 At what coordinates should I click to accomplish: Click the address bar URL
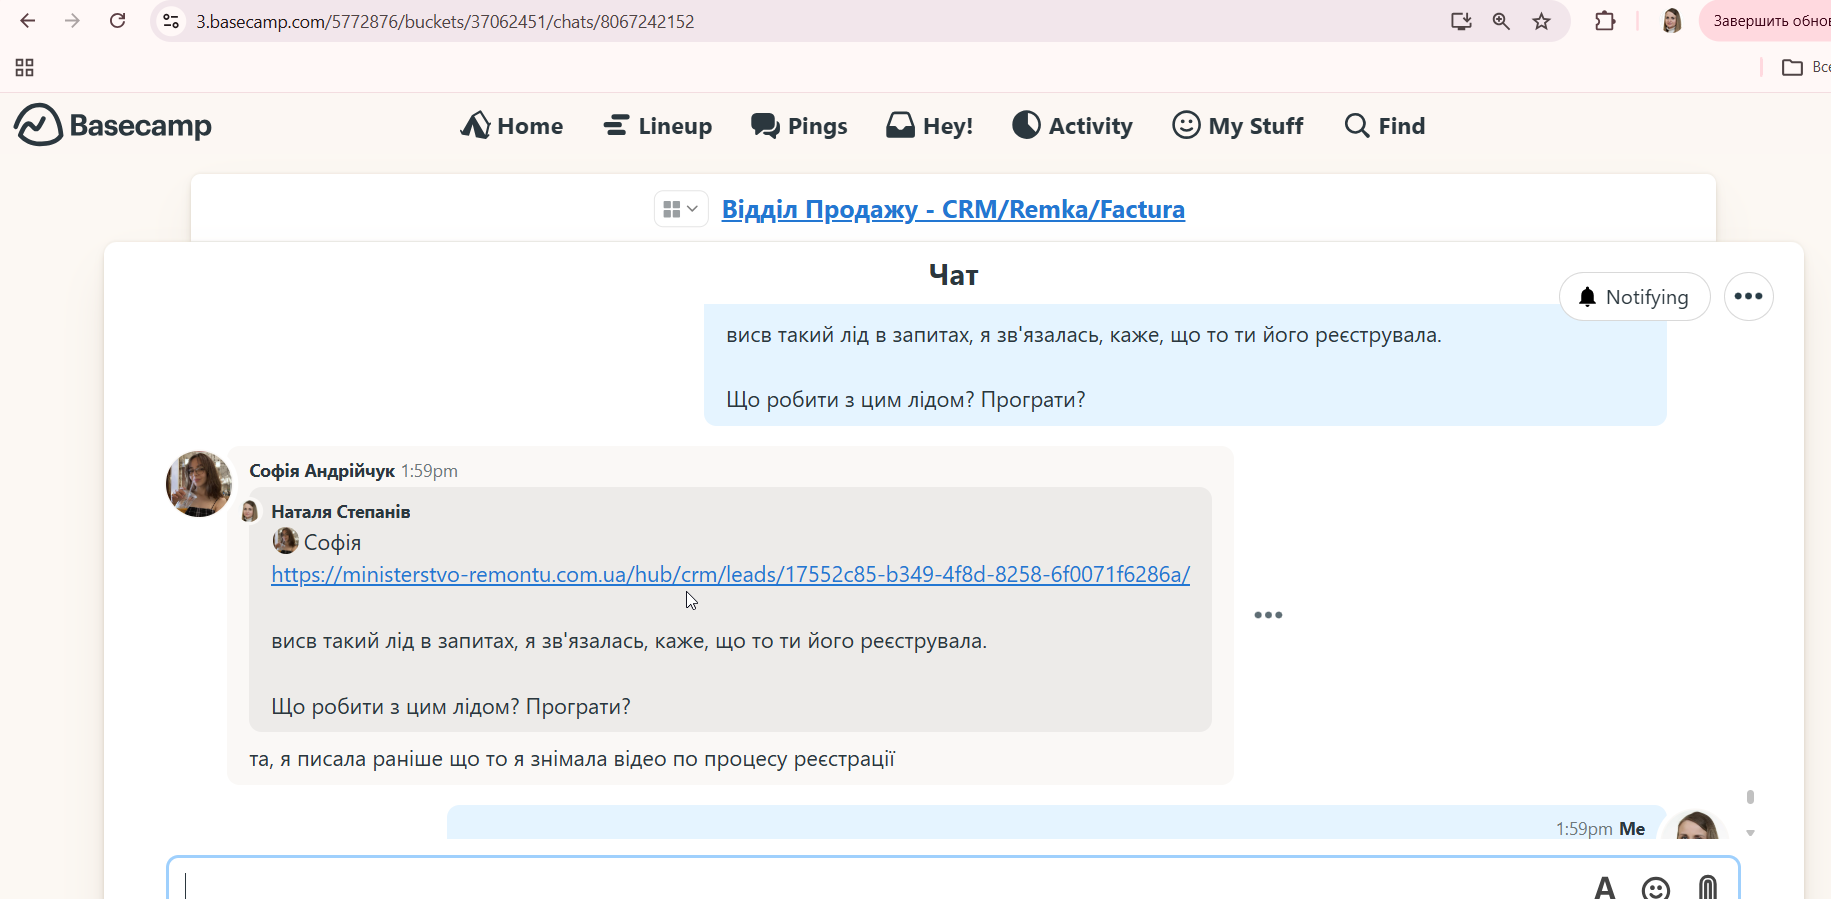(445, 21)
